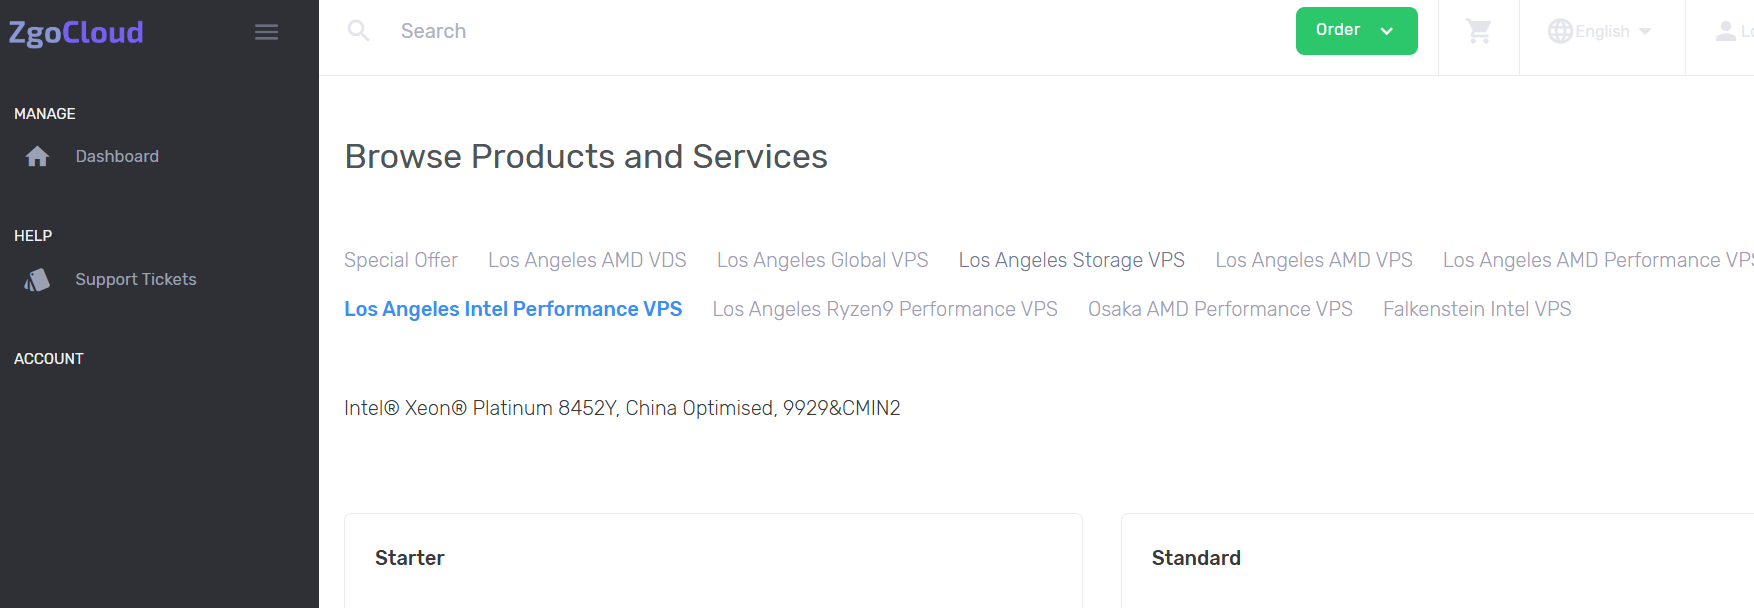Click the Support Tickets icon
The width and height of the screenshot is (1754, 608).
[x=37, y=280]
